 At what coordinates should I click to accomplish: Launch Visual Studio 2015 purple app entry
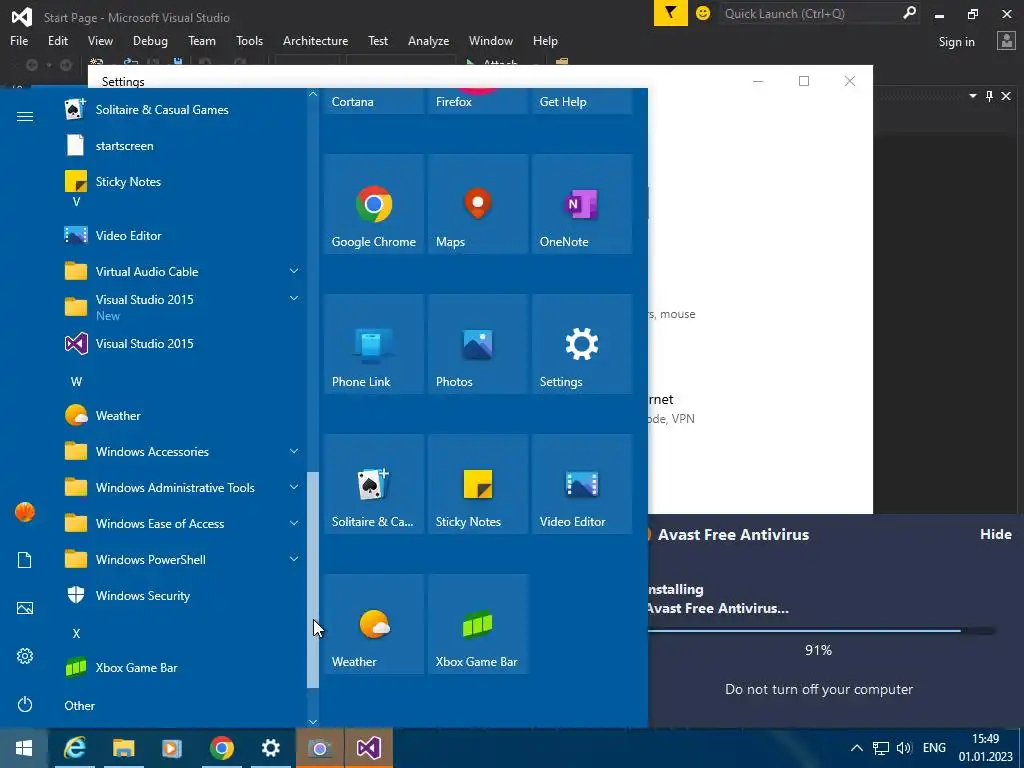182,344
